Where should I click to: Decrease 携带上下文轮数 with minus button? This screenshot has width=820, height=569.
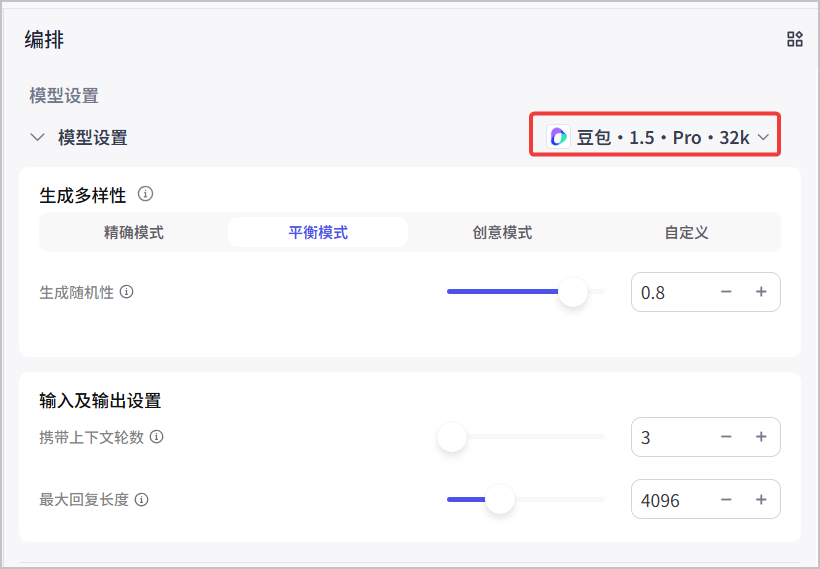726,437
